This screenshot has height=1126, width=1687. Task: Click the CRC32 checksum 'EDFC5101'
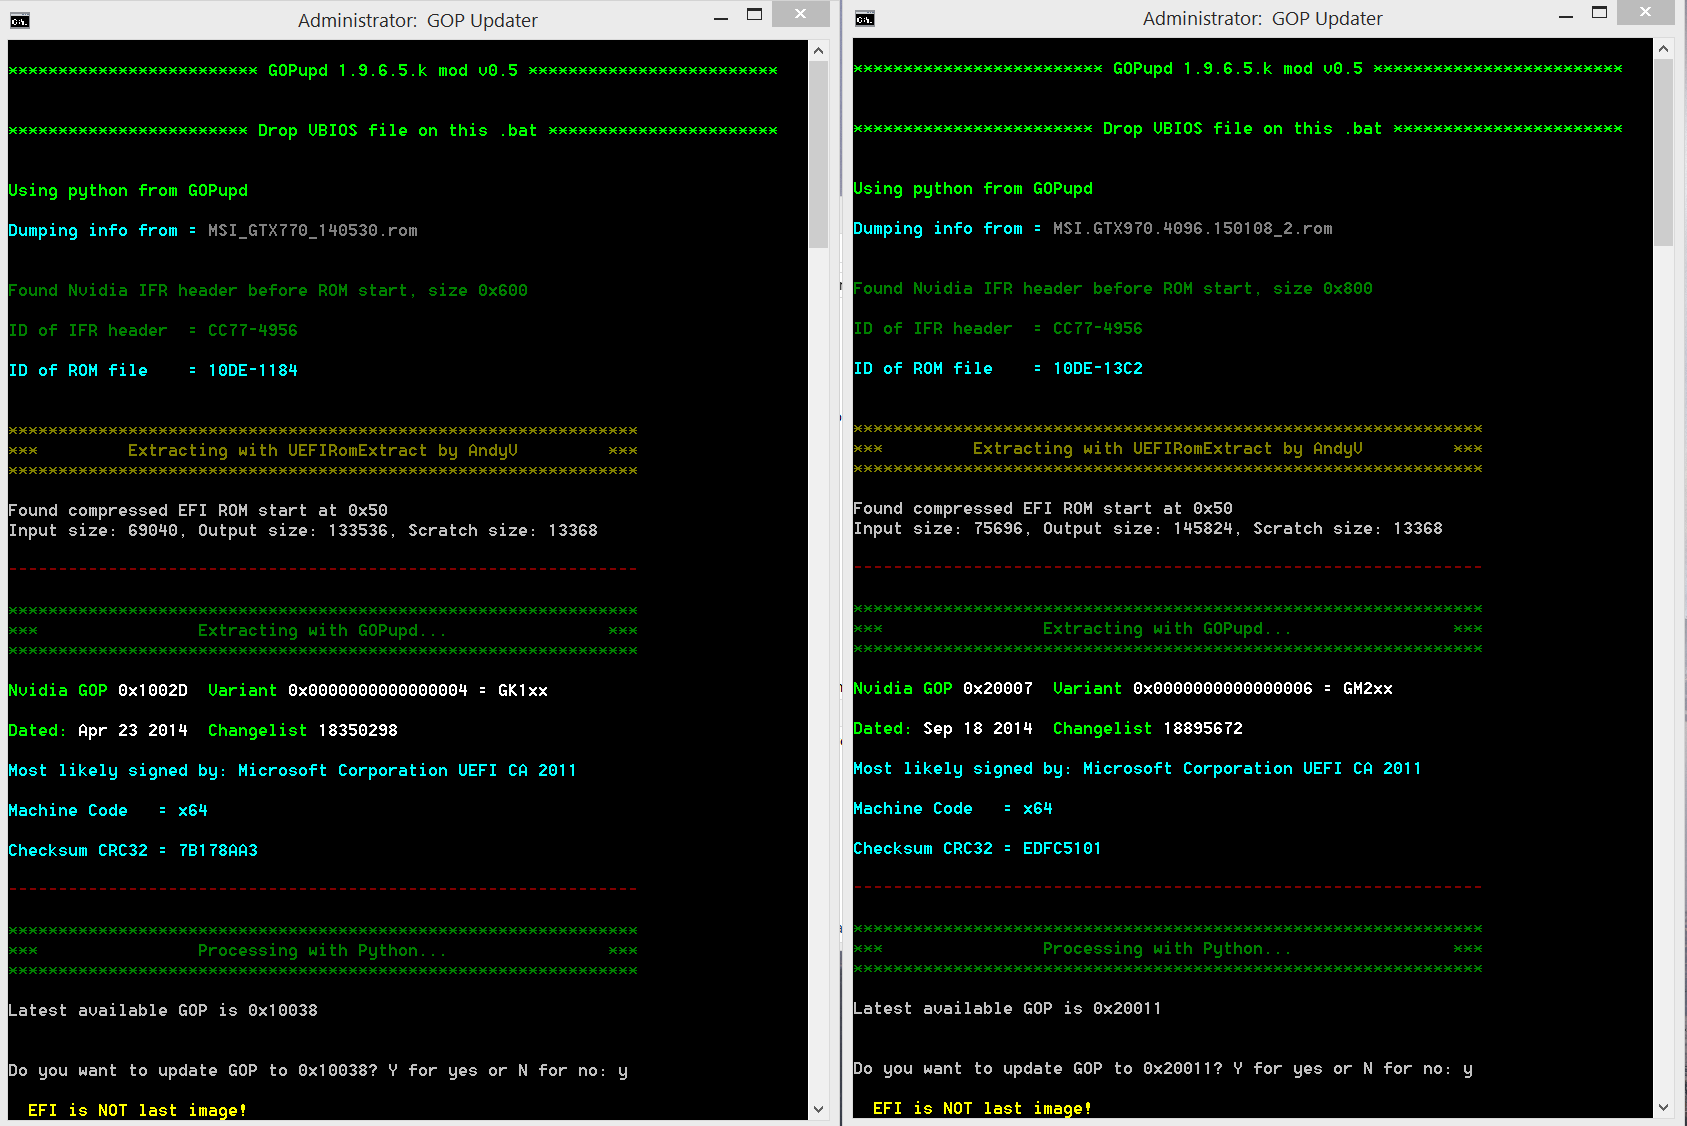tap(1062, 849)
